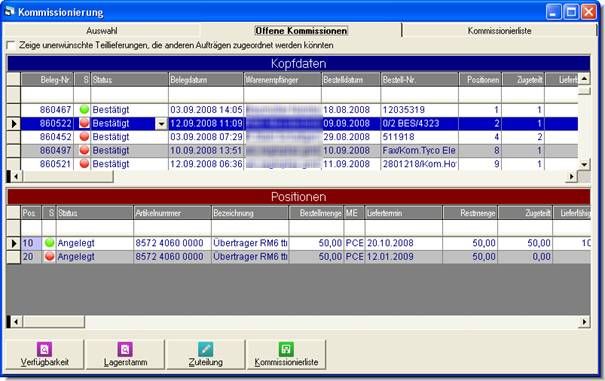Open the status dropdown in row 860522
The width and height of the screenshot is (605, 381).
coord(161,124)
